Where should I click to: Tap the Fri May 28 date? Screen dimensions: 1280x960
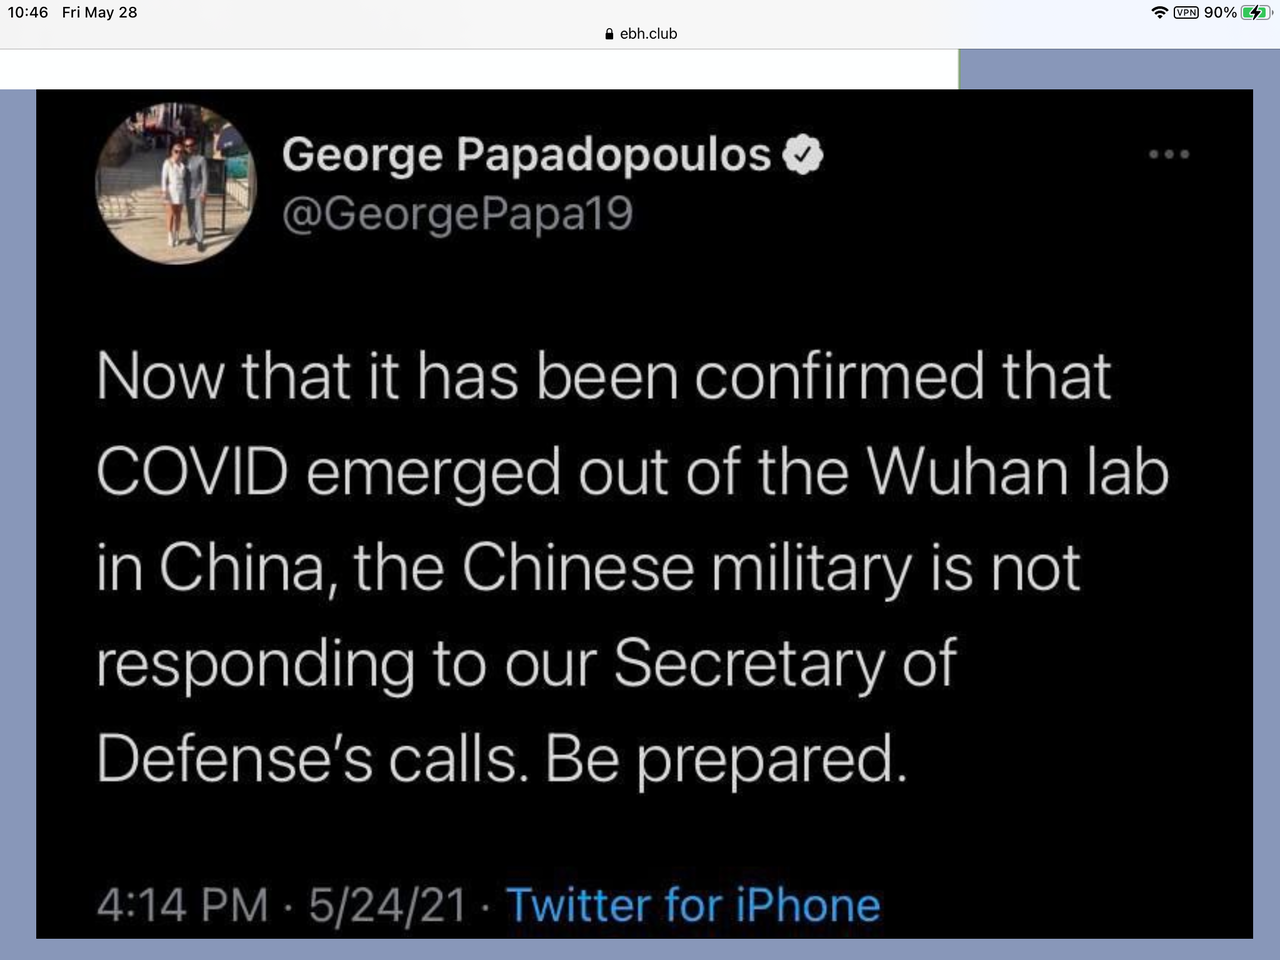(x=99, y=13)
